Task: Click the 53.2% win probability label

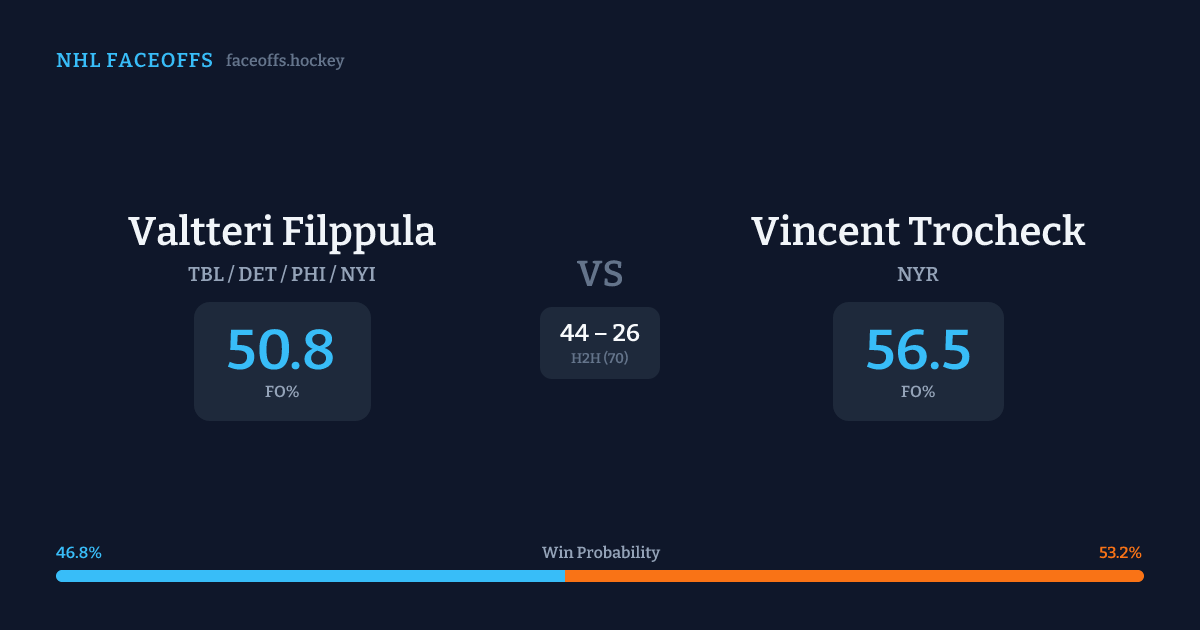Action: 1120,552
